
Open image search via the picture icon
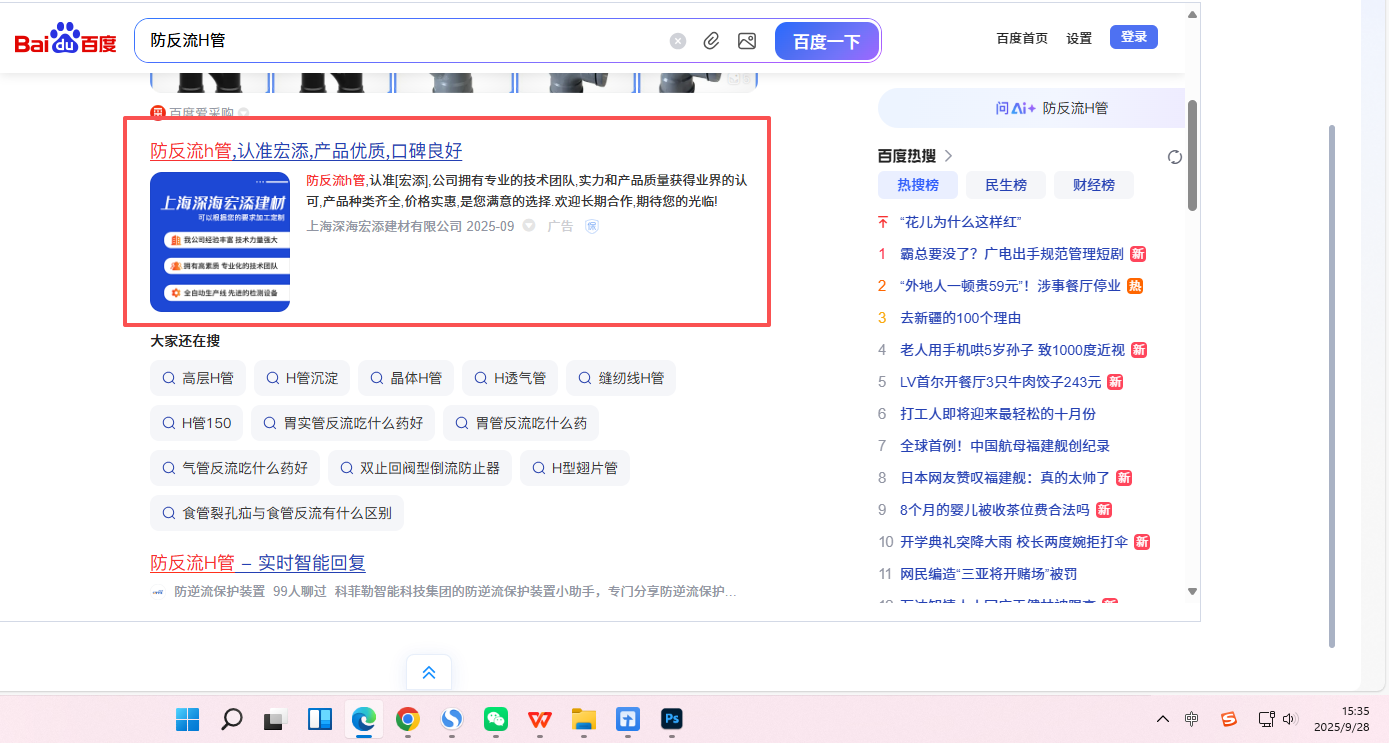coord(746,41)
